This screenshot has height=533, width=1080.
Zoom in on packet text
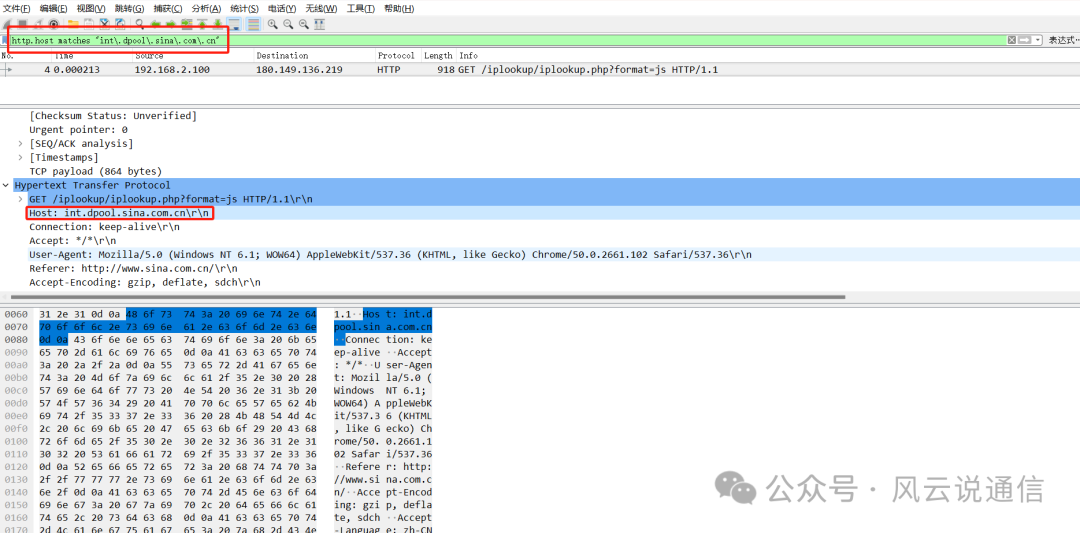click(x=272, y=23)
